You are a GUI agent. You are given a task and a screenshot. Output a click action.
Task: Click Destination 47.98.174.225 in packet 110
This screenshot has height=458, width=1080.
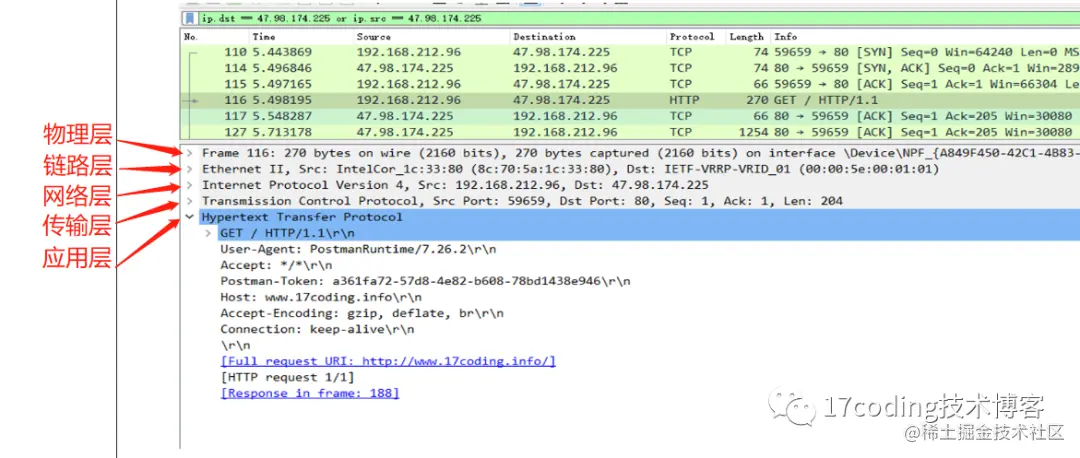pos(561,52)
